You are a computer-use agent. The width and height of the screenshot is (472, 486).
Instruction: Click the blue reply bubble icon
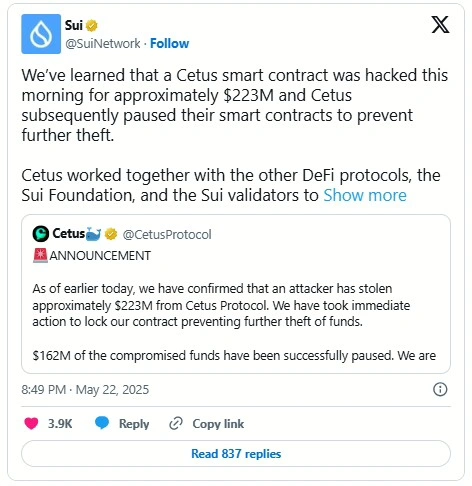(x=102, y=423)
